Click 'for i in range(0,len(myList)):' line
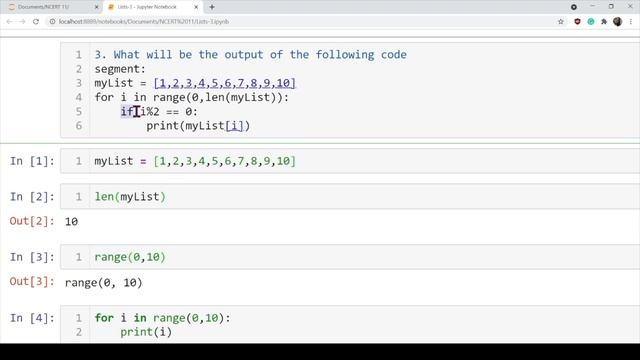640x360 pixels. pyautogui.click(x=191, y=98)
